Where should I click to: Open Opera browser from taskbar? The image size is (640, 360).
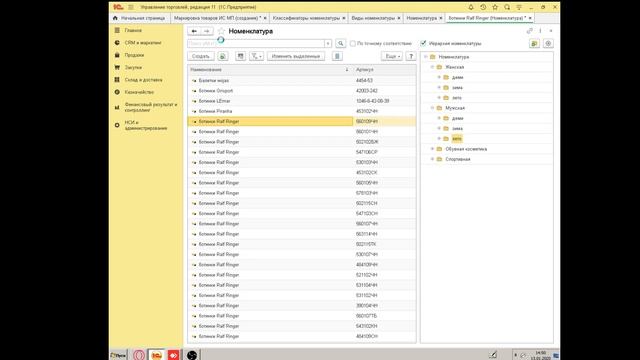[x=139, y=355]
